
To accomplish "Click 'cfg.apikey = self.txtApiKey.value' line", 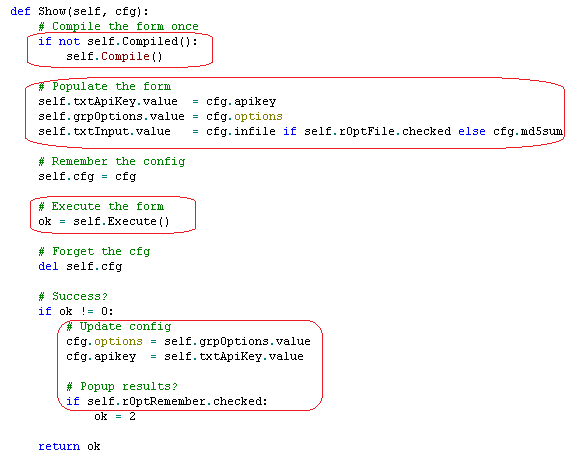I will [185, 357].
